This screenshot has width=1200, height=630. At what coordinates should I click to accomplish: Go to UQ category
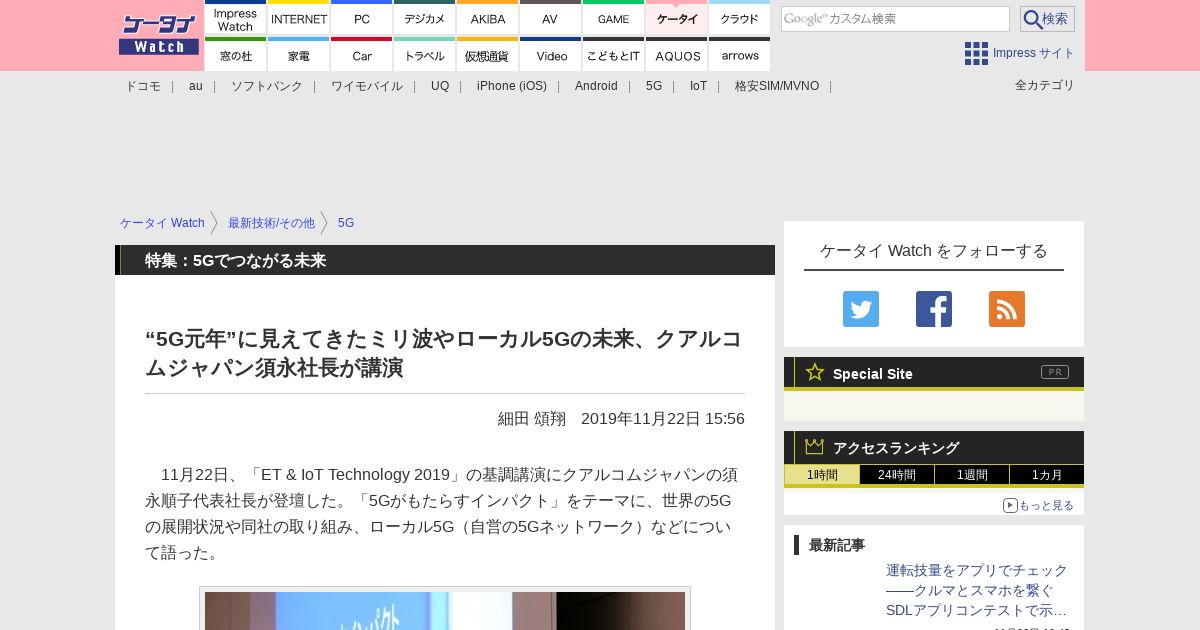tap(440, 86)
